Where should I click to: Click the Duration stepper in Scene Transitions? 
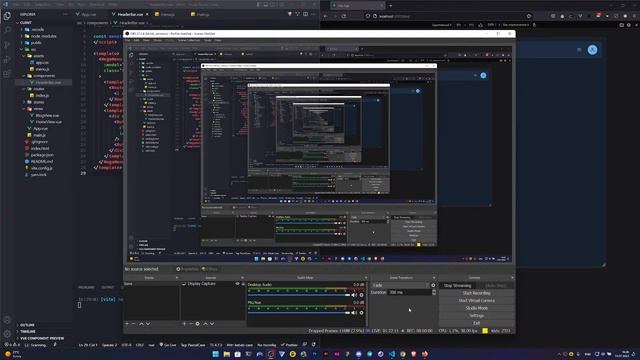[433, 293]
